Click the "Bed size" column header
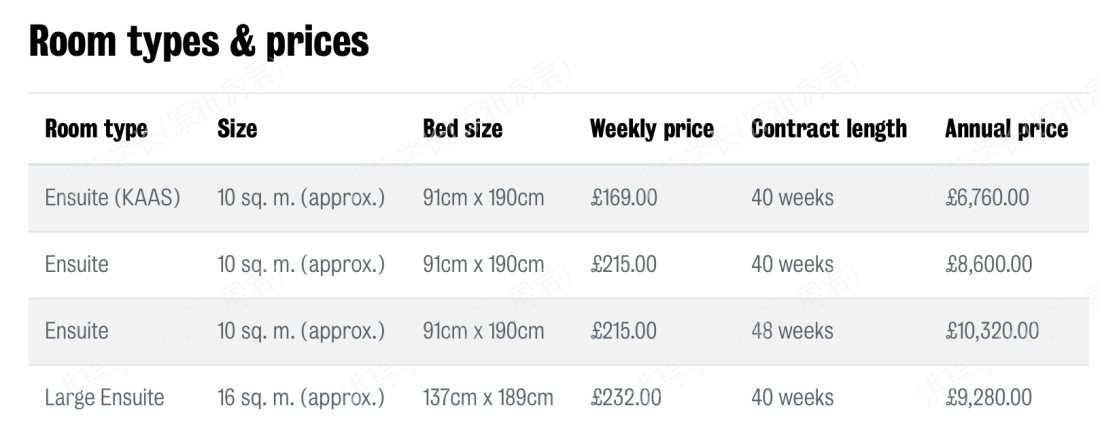The image size is (1100, 446). click(x=462, y=129)
